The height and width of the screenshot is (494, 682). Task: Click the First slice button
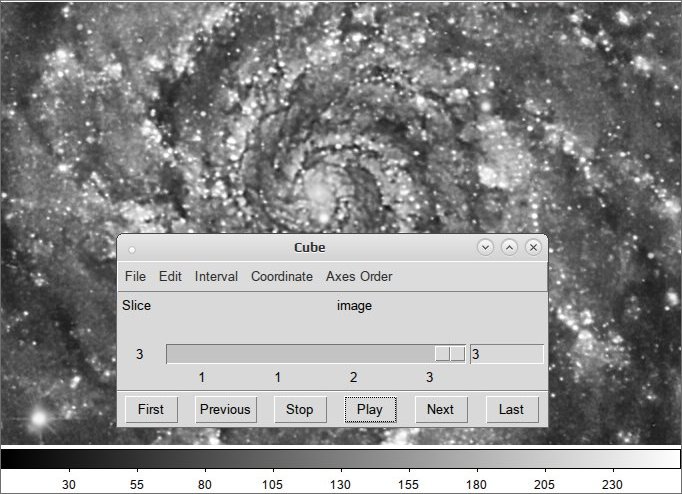click(x=151, y=409)
